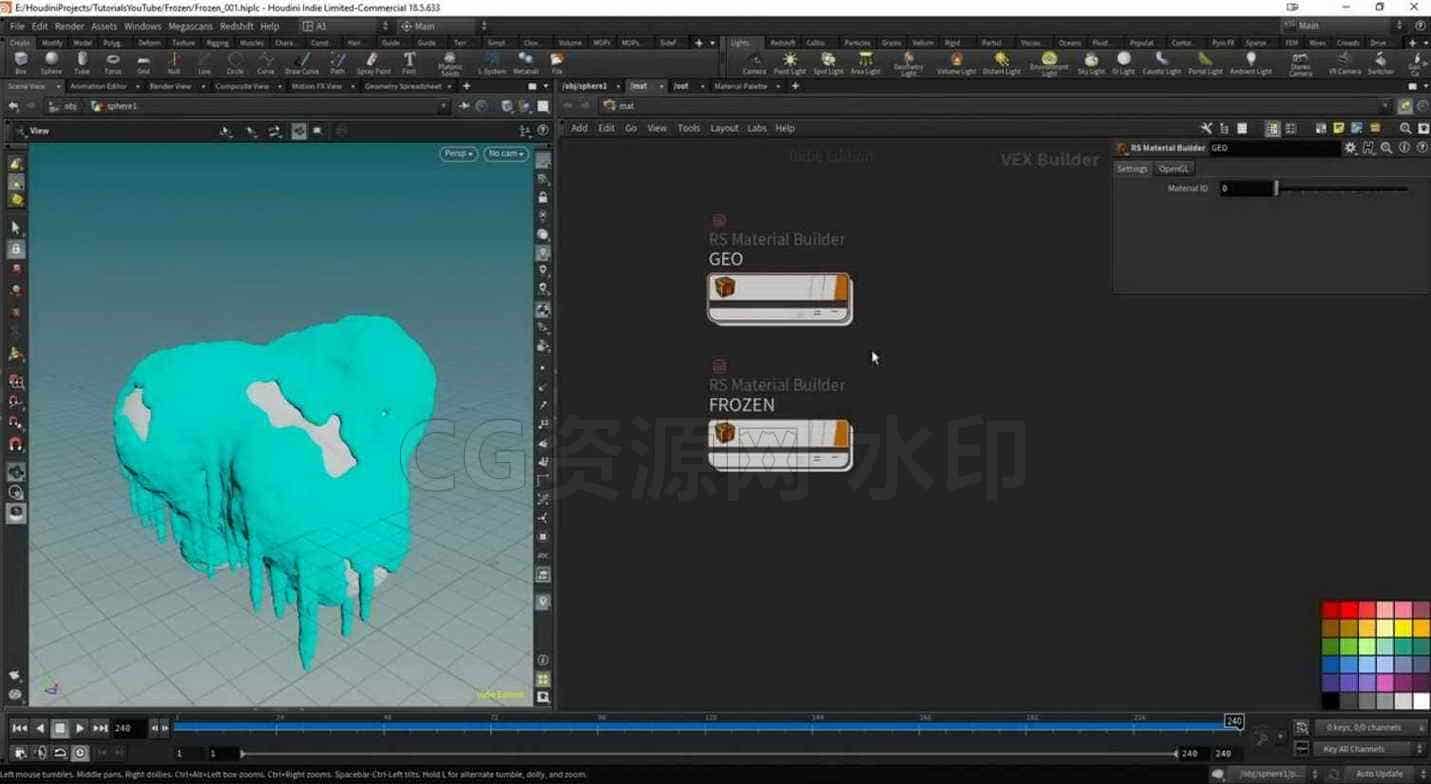
Task: Select the Torus shelf tool
Action: coord(113,63)
